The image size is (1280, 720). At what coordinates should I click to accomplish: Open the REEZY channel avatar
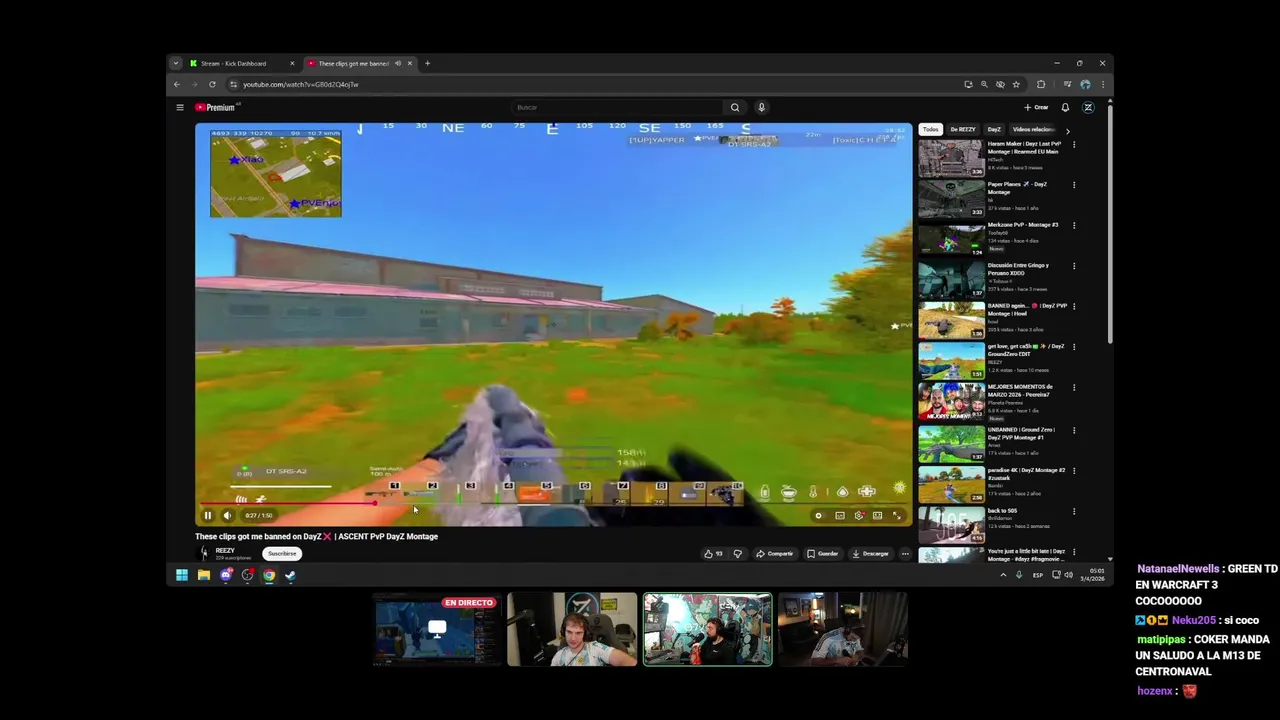(x=204, y=553)
